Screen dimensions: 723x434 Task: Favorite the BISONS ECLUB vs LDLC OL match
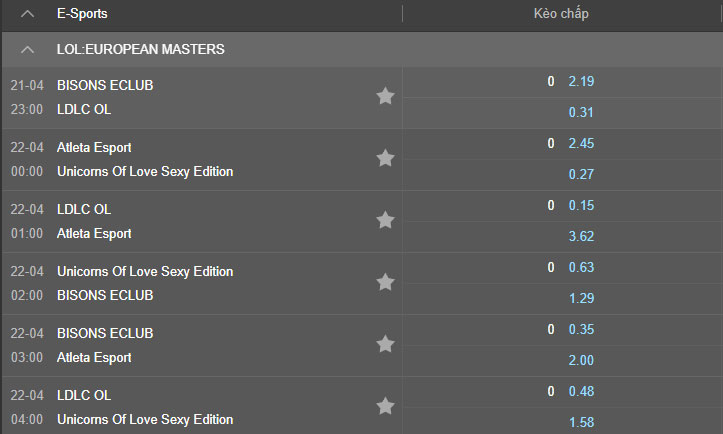385,96
